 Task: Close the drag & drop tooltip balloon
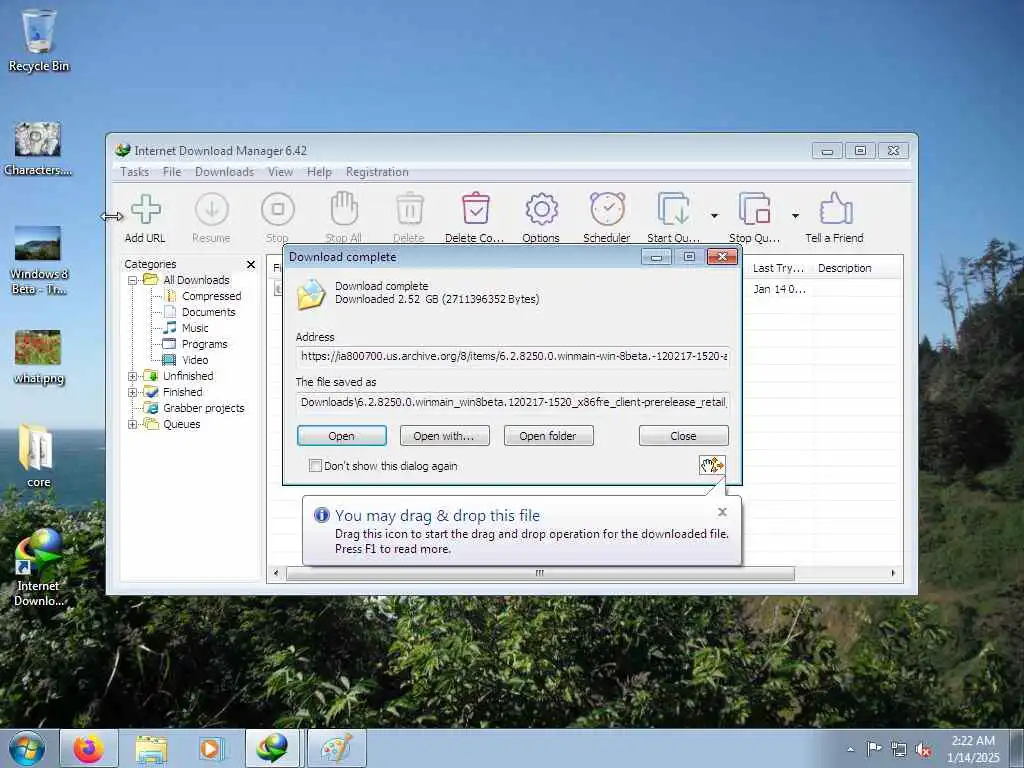[722, 512]
